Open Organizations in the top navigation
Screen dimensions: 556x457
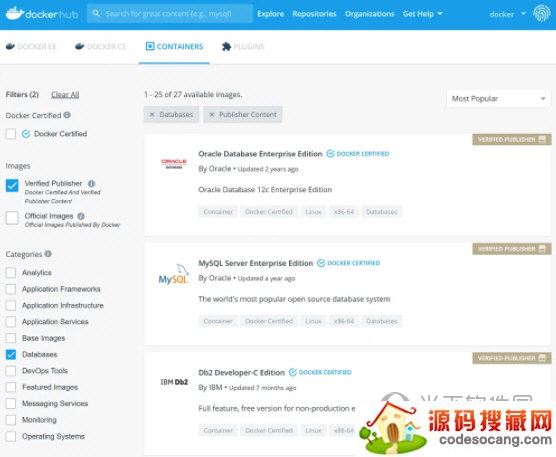click(x=369, y=14)
